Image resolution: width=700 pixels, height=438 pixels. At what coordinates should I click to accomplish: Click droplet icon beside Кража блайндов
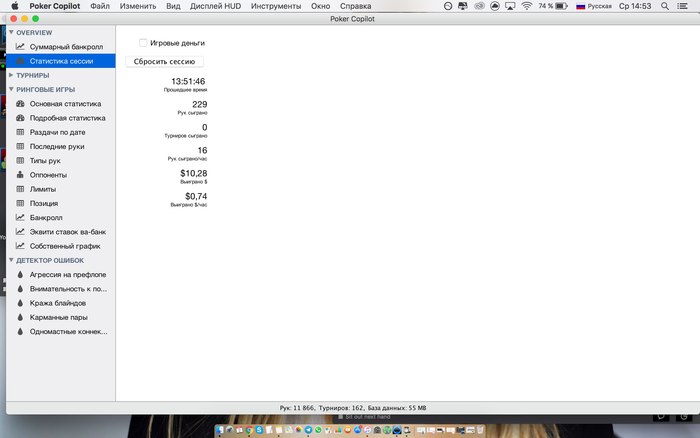point(20,303)
